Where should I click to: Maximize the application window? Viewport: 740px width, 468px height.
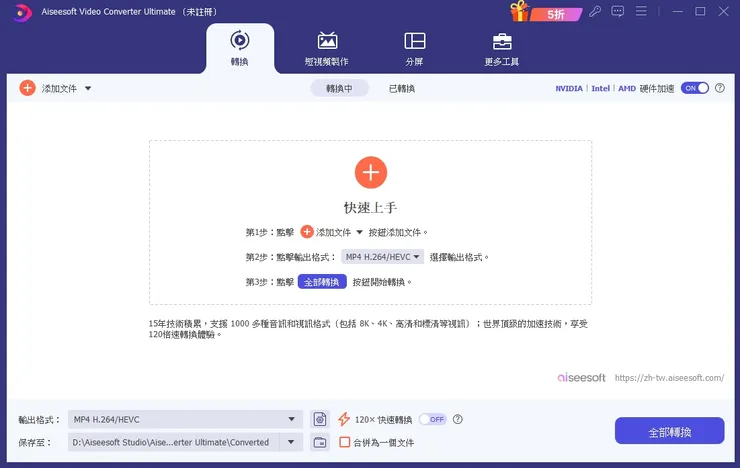[700, 11]
